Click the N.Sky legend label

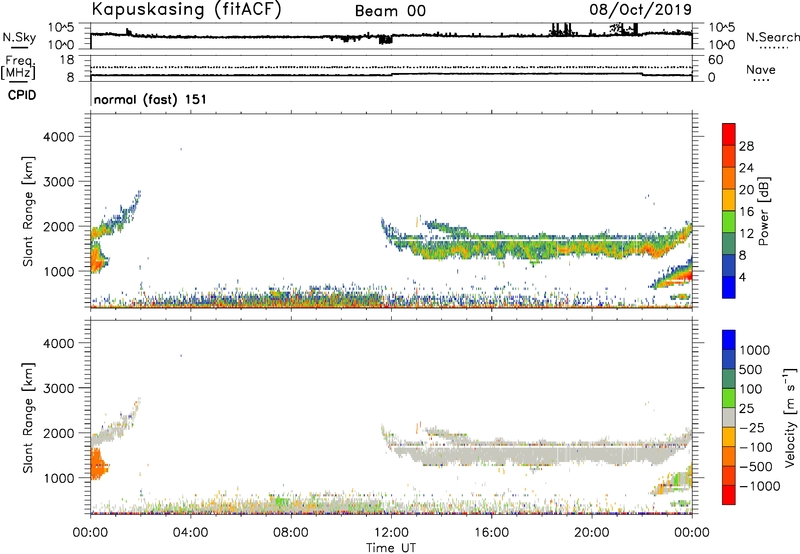(x=19, y=38)
